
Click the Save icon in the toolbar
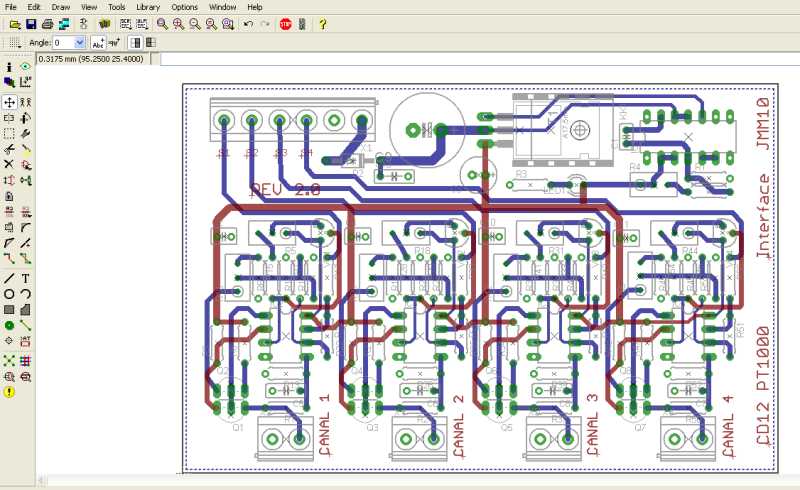[x=31, y=24]
